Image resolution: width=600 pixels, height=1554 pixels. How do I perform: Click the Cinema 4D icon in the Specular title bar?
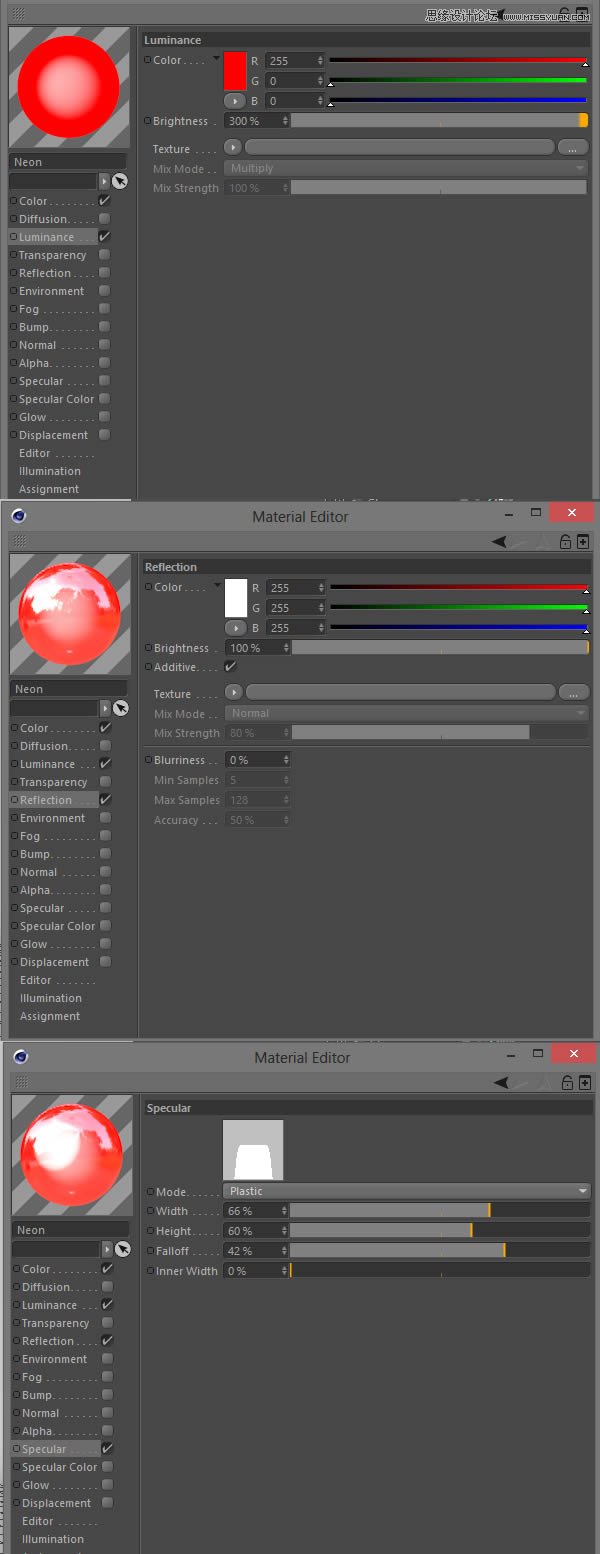[x=21, y=1057]
